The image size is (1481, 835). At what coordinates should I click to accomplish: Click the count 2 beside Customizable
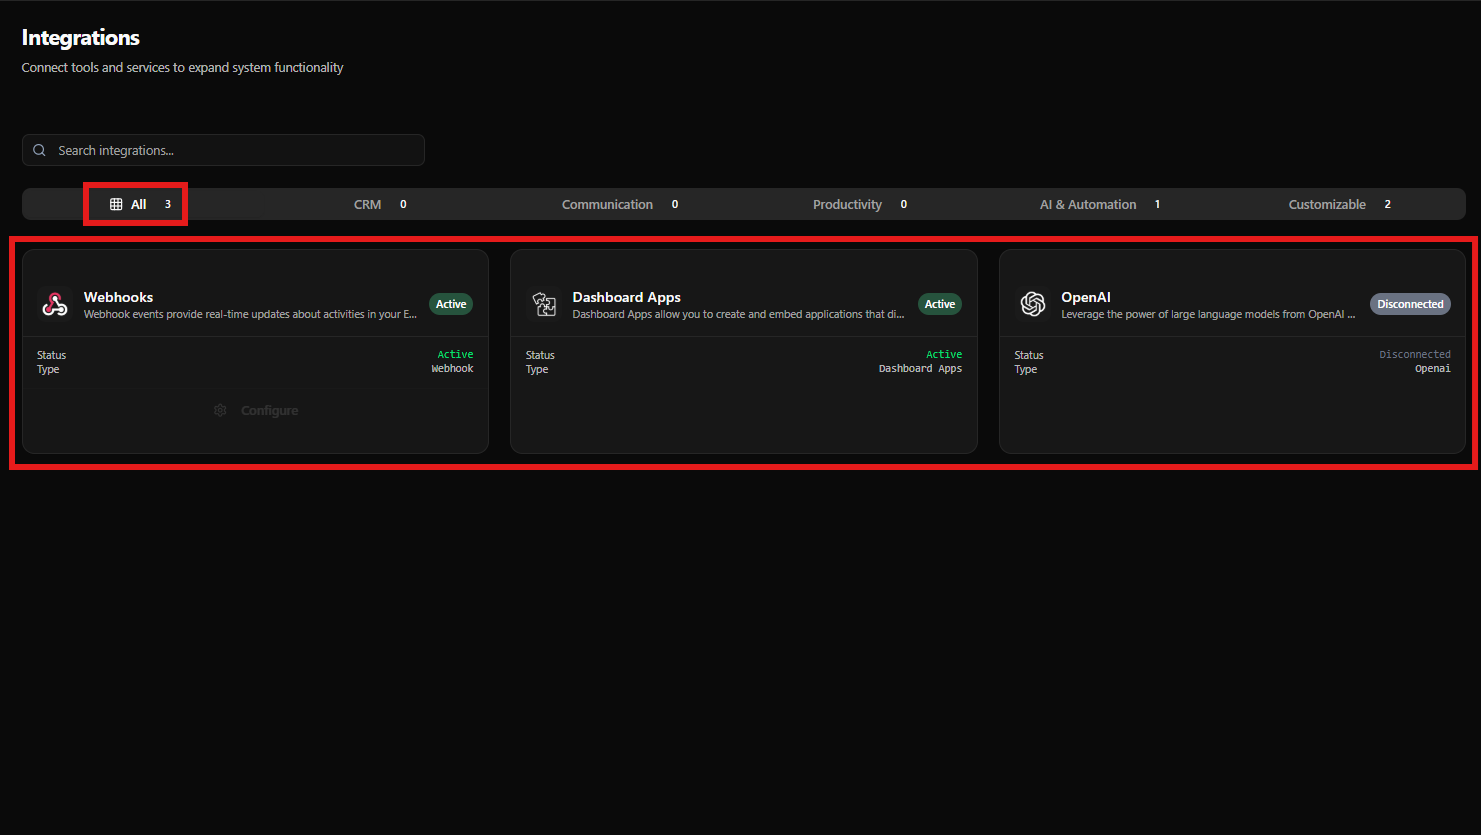tap(1387, 204)
